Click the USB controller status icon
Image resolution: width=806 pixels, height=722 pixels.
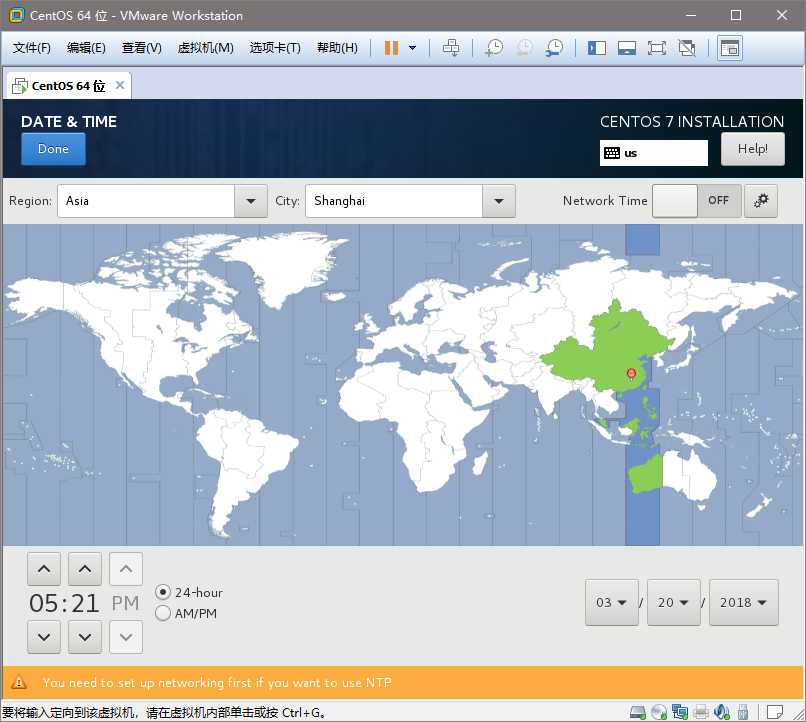point(742,712)
